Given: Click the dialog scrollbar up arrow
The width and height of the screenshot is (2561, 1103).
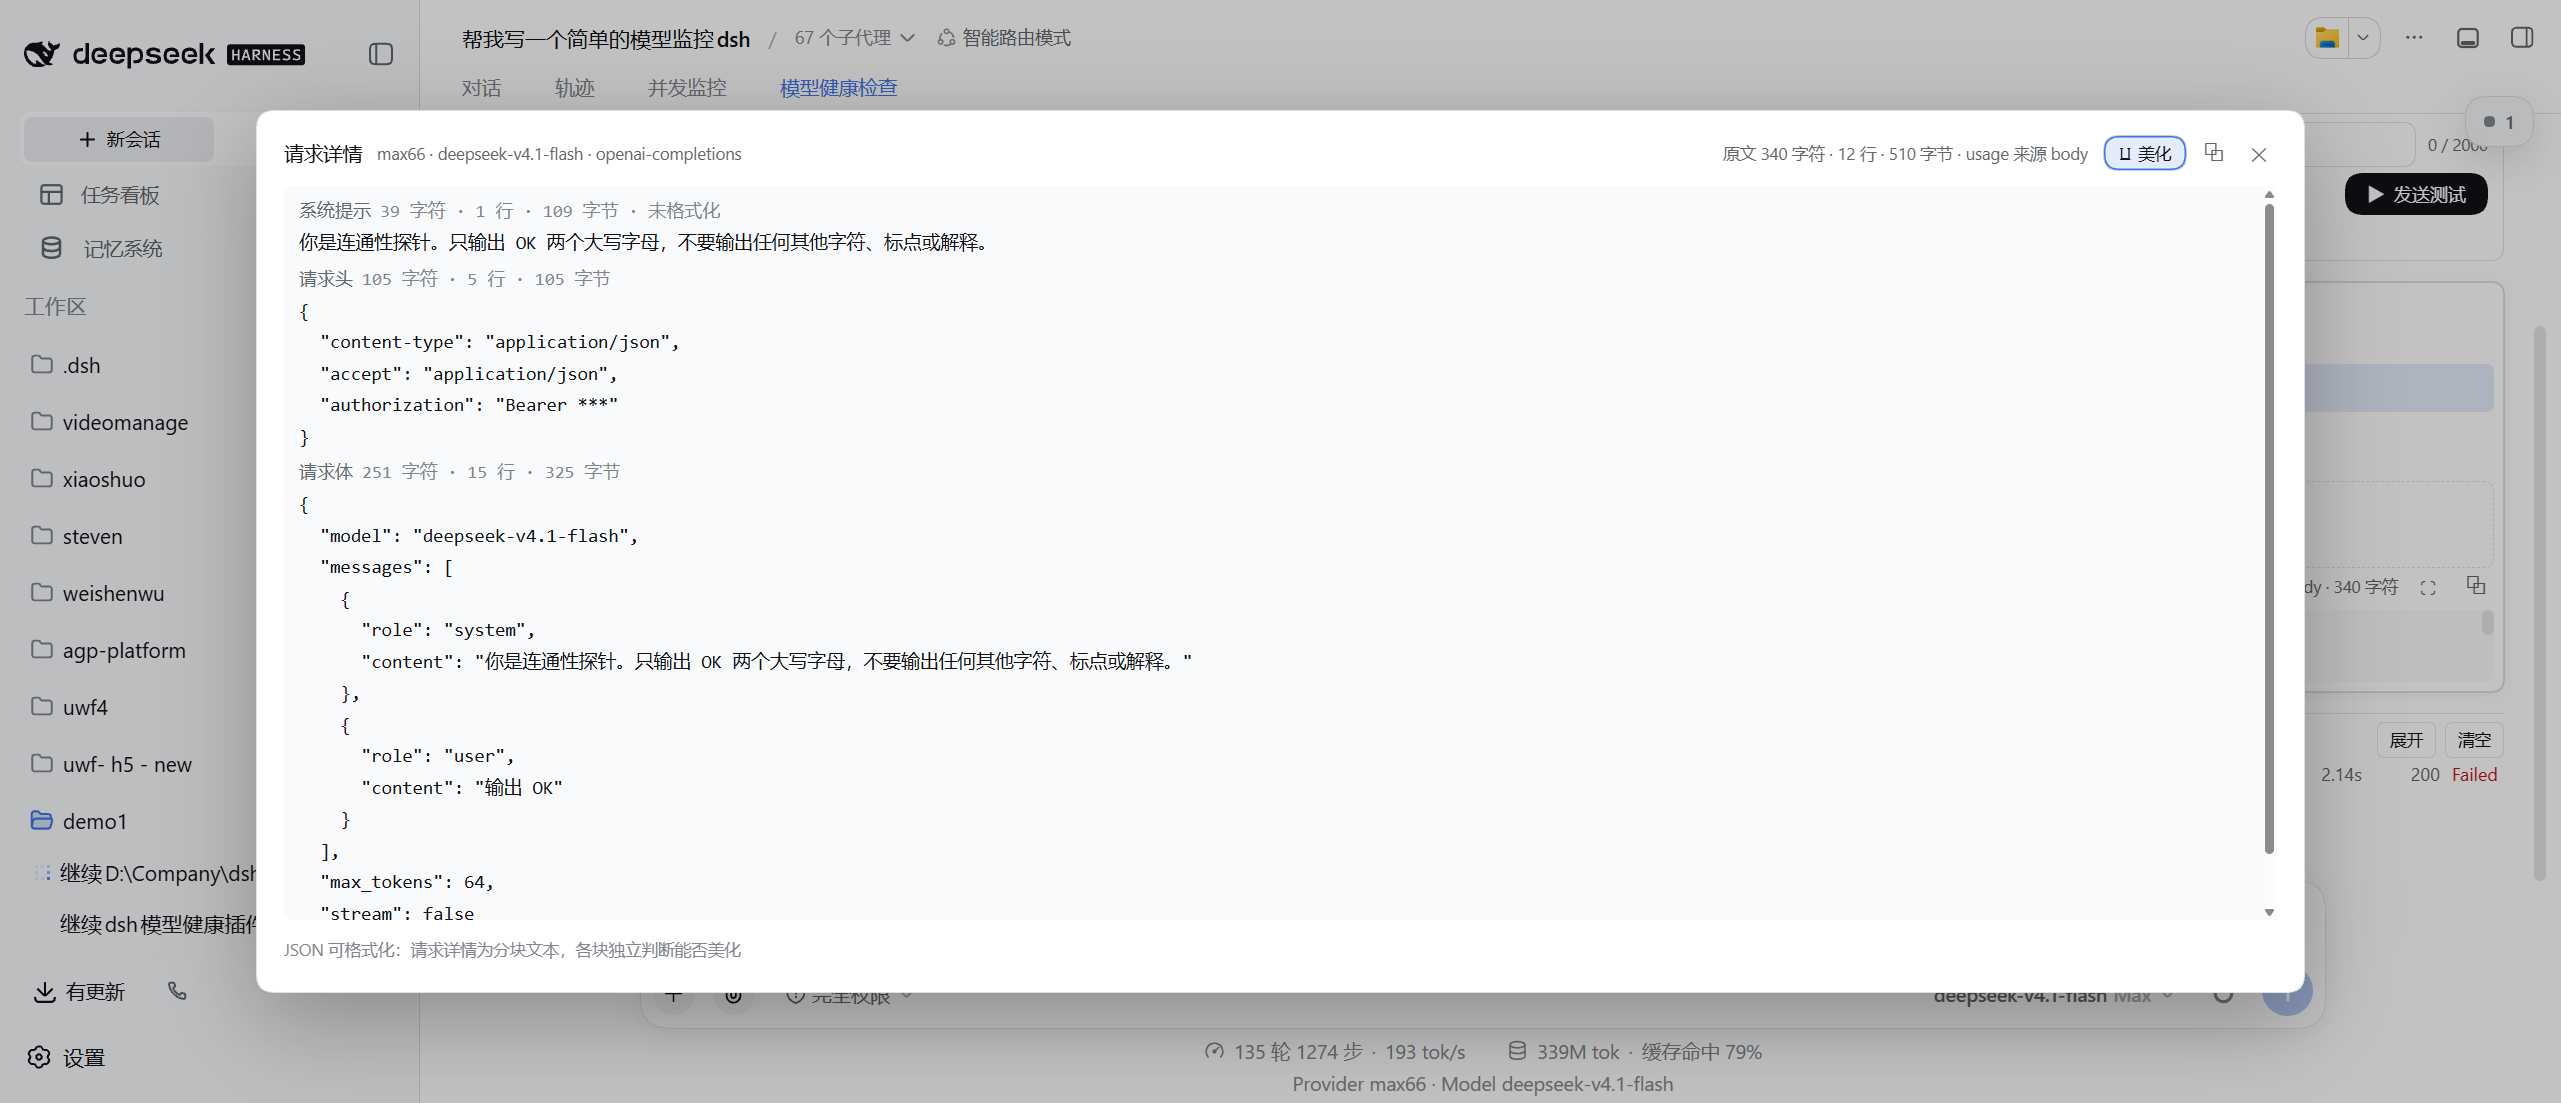Looking at the screenshot, I should 2269,195.
